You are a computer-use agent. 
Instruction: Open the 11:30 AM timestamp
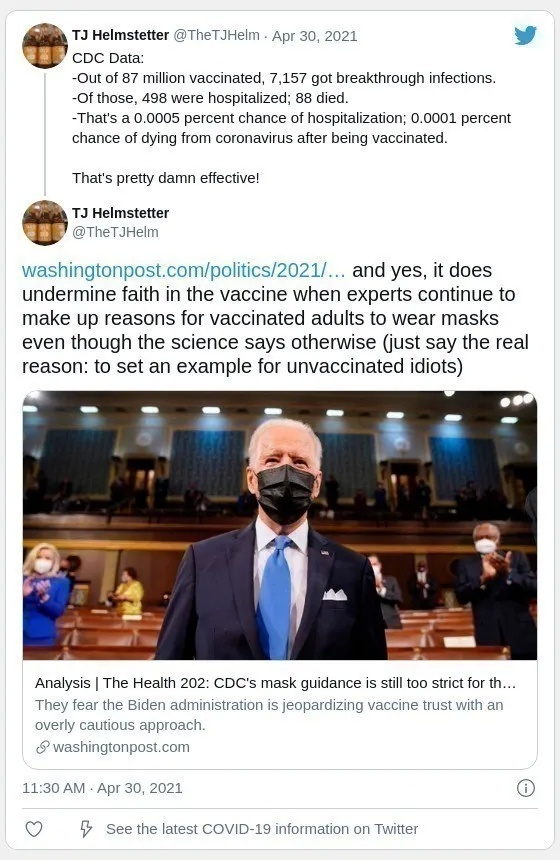pos(53,788)
